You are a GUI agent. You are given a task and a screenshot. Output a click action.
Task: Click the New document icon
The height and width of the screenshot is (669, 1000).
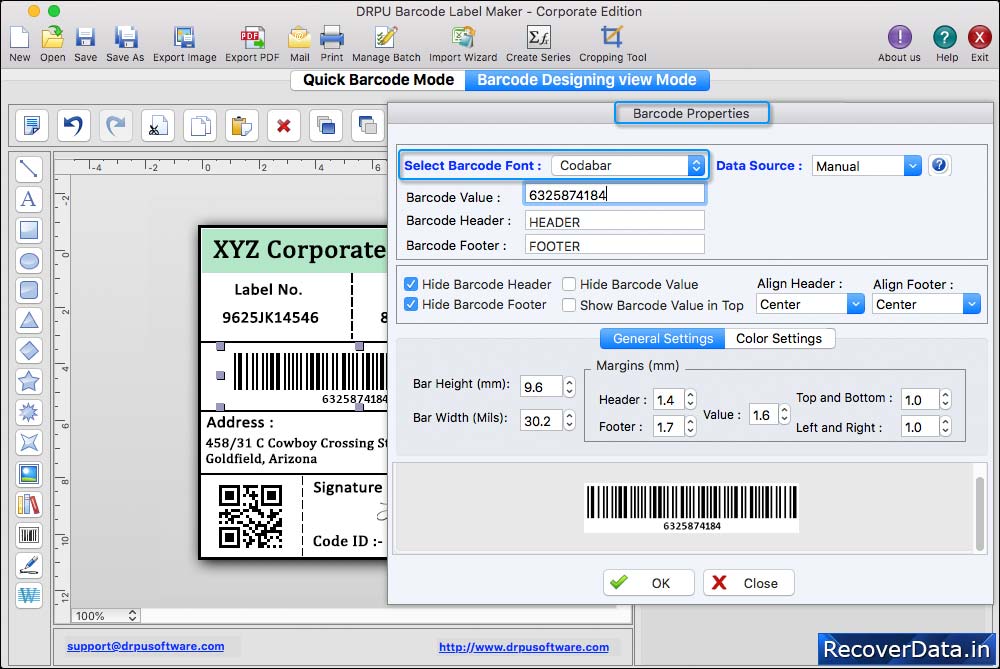[x=19, y=38]
